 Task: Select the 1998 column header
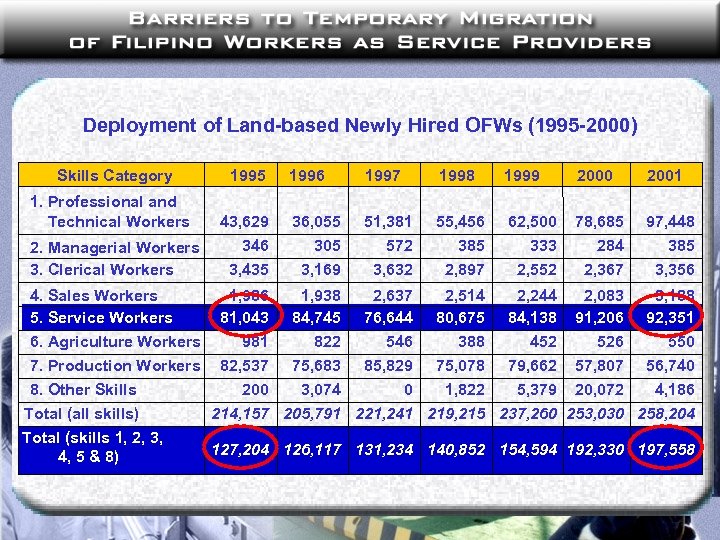coord(456,175)
